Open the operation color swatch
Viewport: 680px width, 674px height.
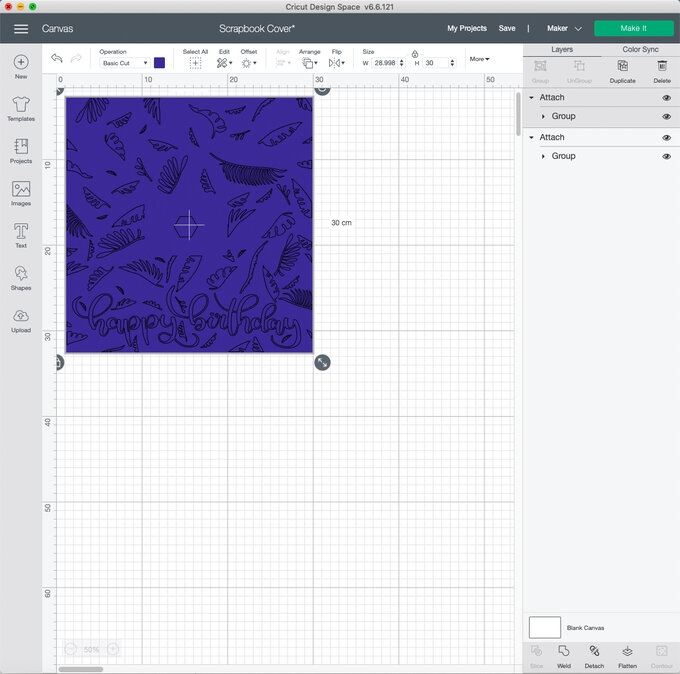[159, 63]
